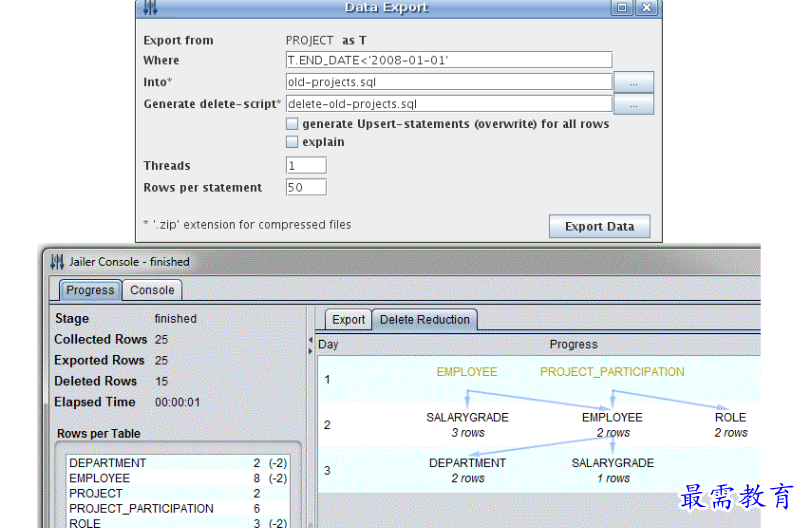Click yellow EMPLOYEE node on Day 1
The image size is (802, 528).
(466, 372)
